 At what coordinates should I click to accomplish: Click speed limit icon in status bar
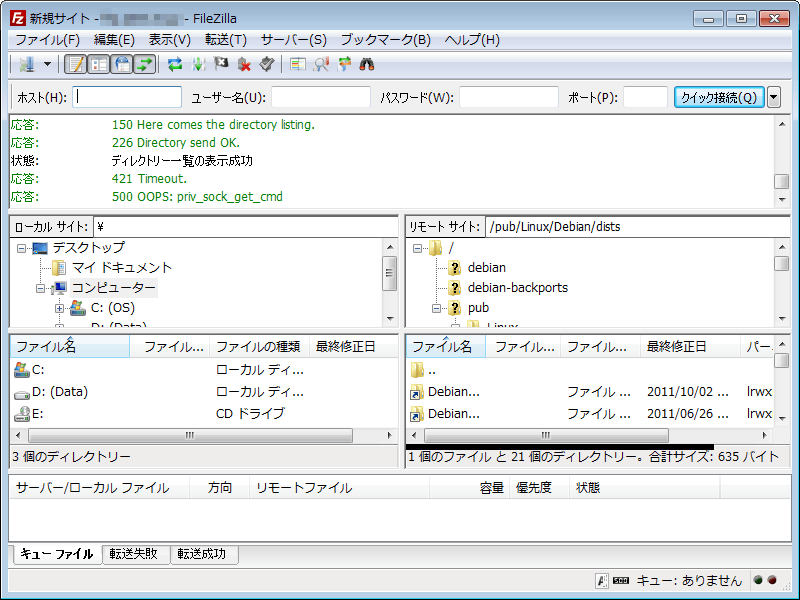(x=620, y=580)
